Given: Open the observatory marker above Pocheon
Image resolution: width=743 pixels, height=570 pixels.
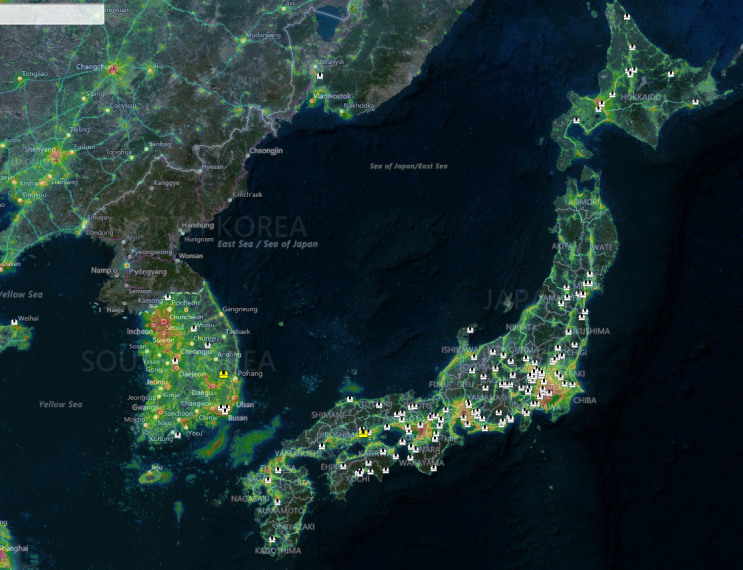Looking at the screenshot, I should [168, 298].
